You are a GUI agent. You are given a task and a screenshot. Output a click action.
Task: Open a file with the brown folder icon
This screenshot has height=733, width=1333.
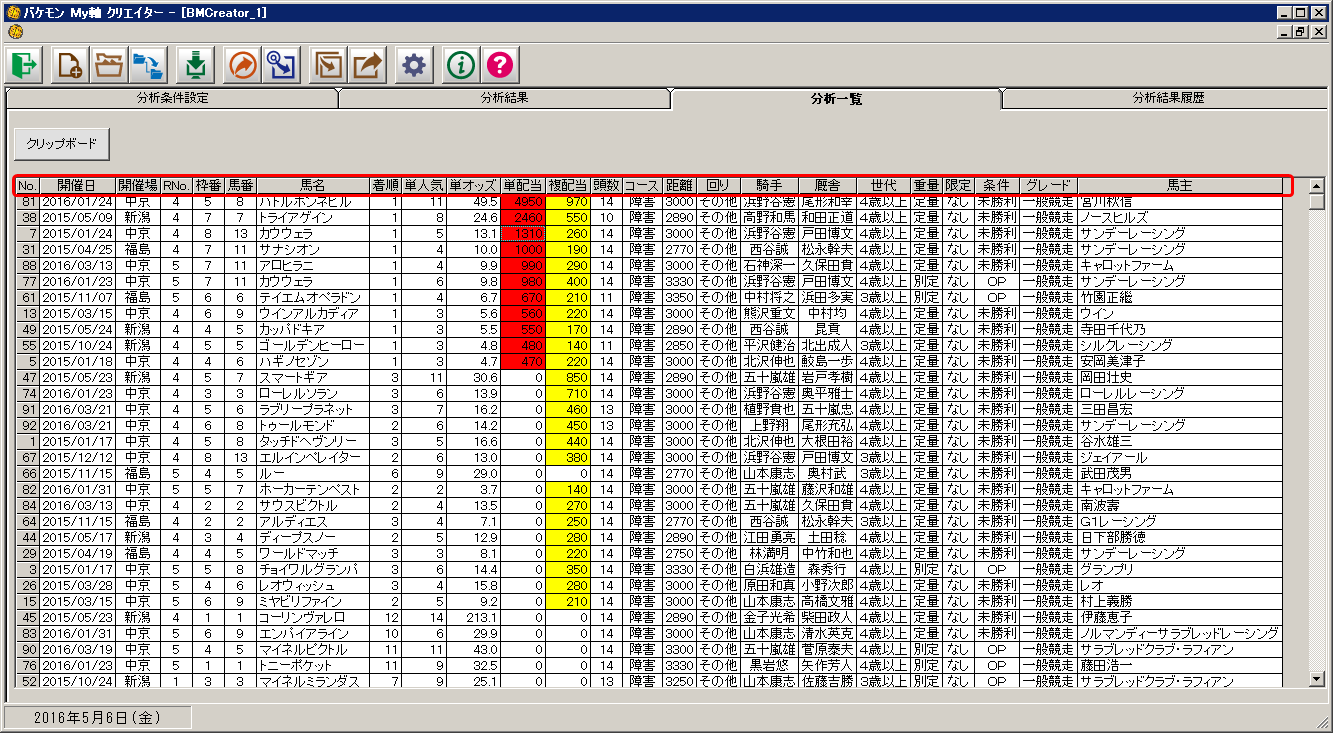(108, 66)
